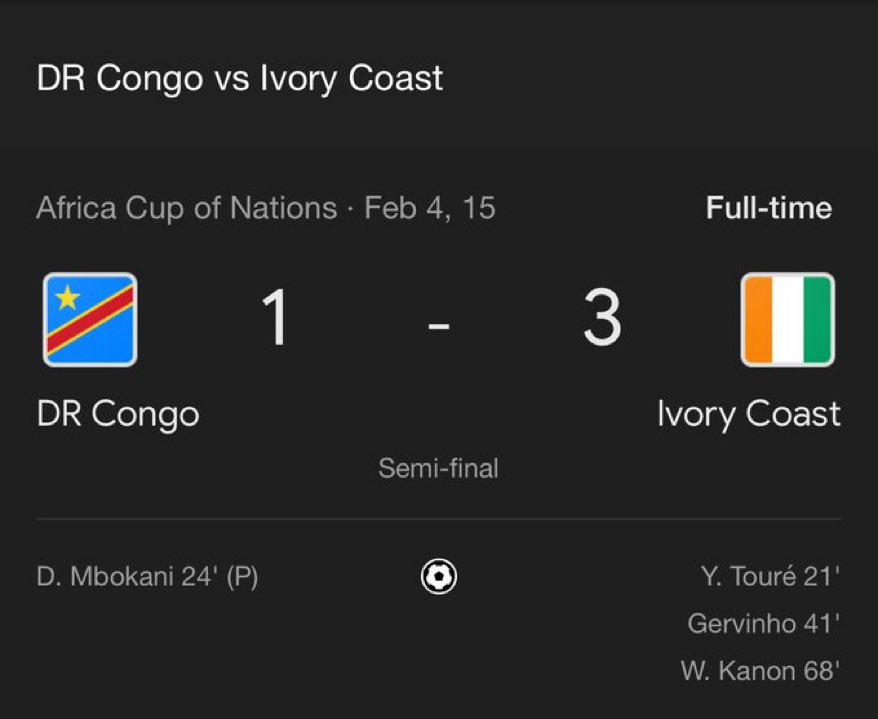Select scorer W. Kanon 68'

point(760,670)
